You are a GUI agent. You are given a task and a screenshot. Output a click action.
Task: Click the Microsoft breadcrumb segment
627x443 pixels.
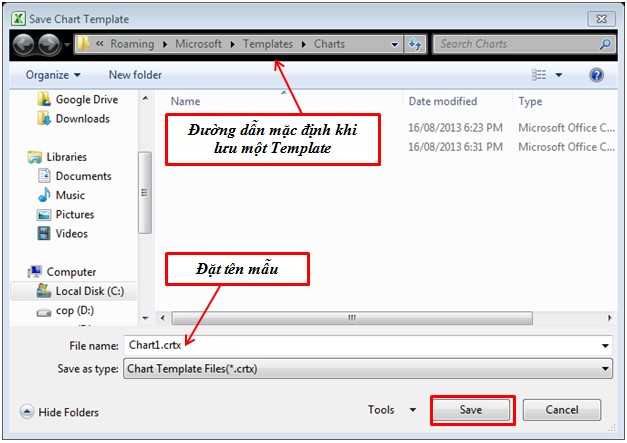(x=198, y=45)
